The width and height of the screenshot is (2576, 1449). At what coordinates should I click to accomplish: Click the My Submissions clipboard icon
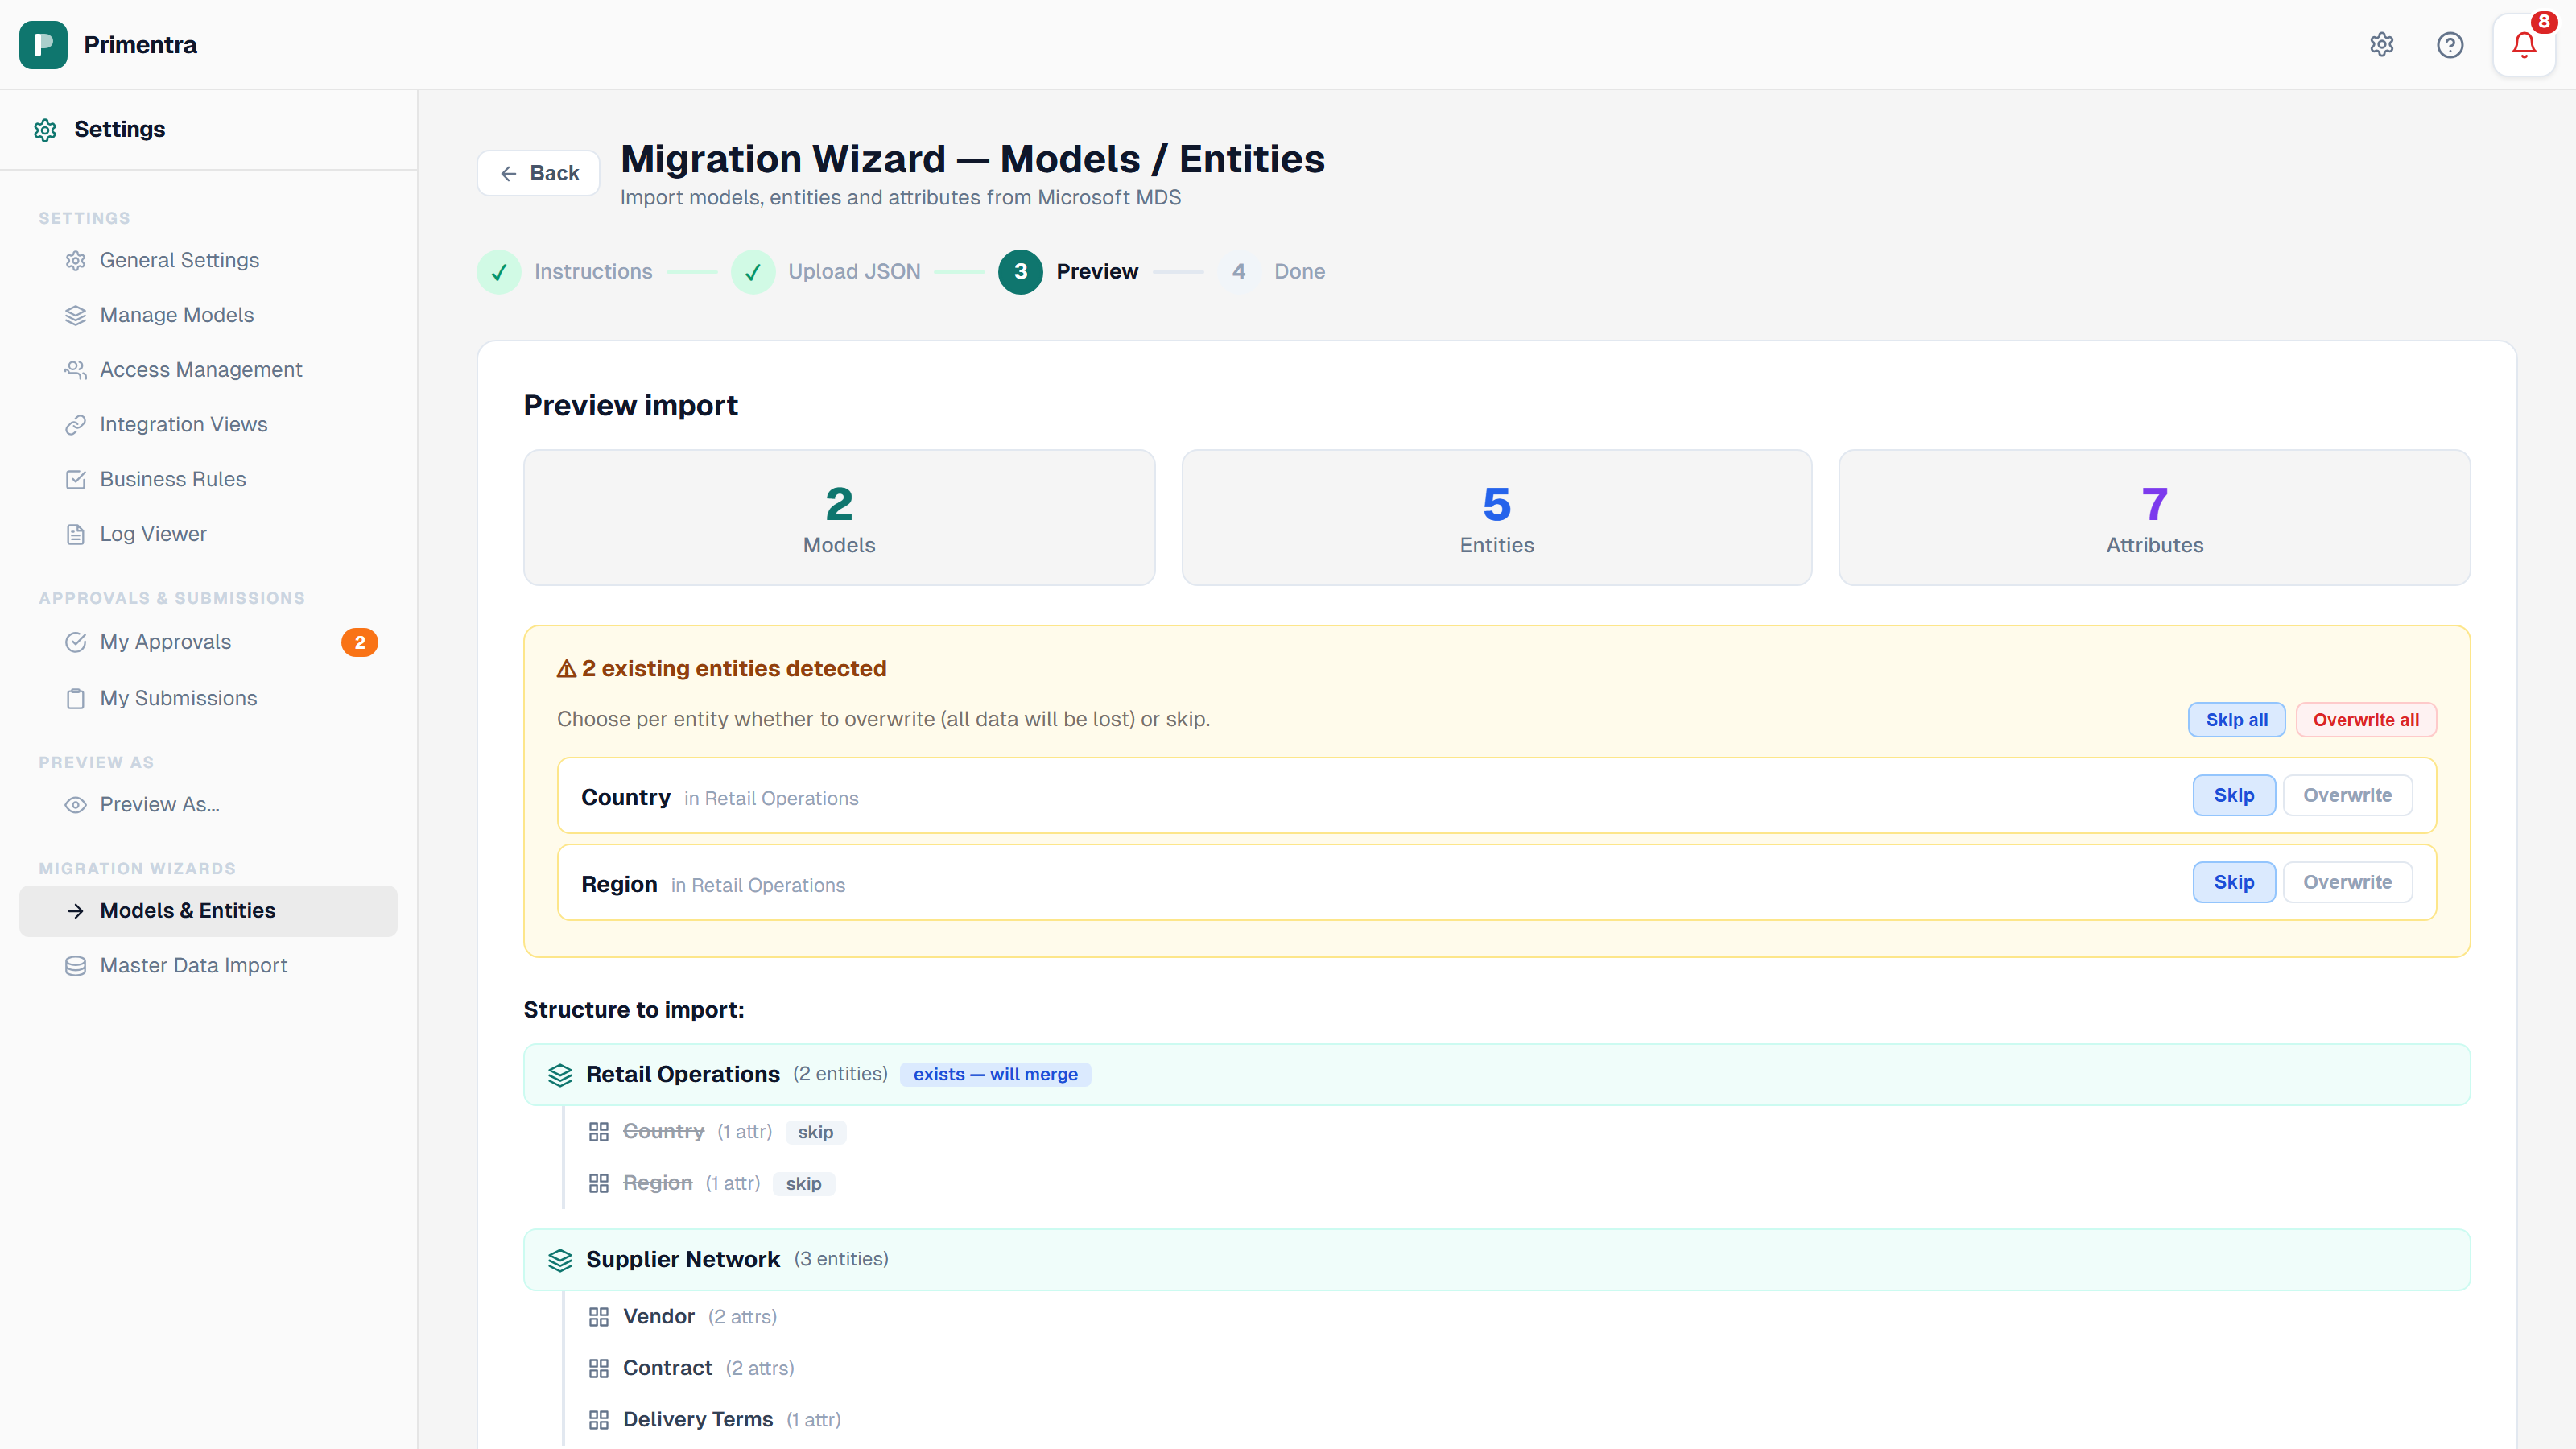tap(76, 699)
